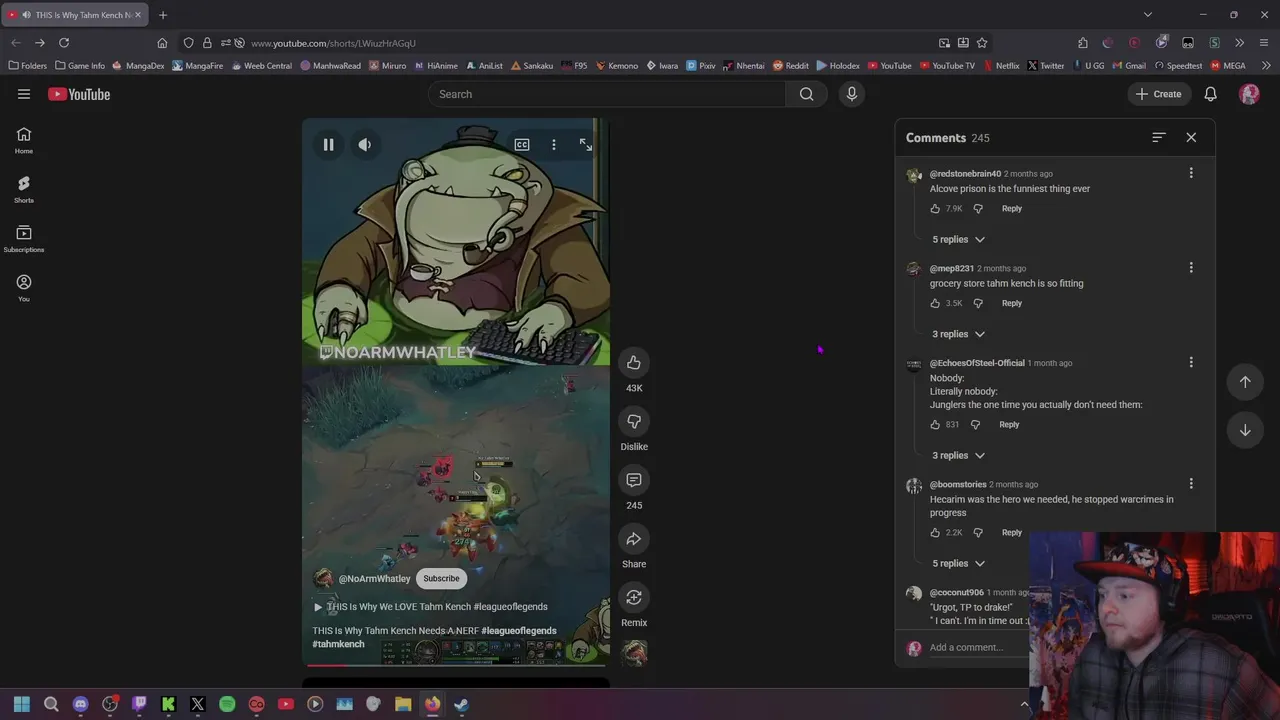Click the search magnifier button
Viewport: 1280px width, 720px height.
pyautogui.click(x=806, y=94)
